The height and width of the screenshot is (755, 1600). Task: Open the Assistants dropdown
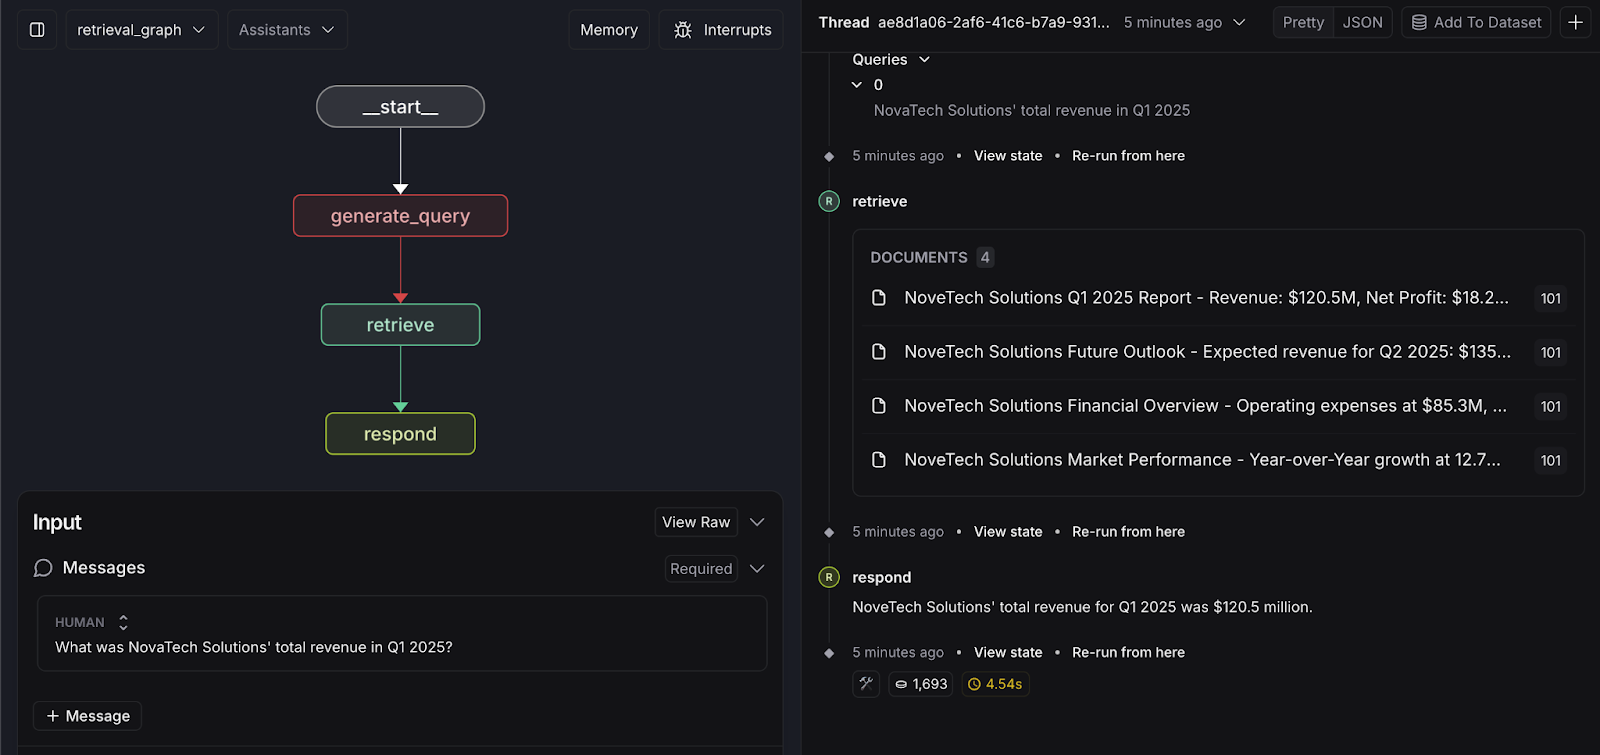coord(287,30)
